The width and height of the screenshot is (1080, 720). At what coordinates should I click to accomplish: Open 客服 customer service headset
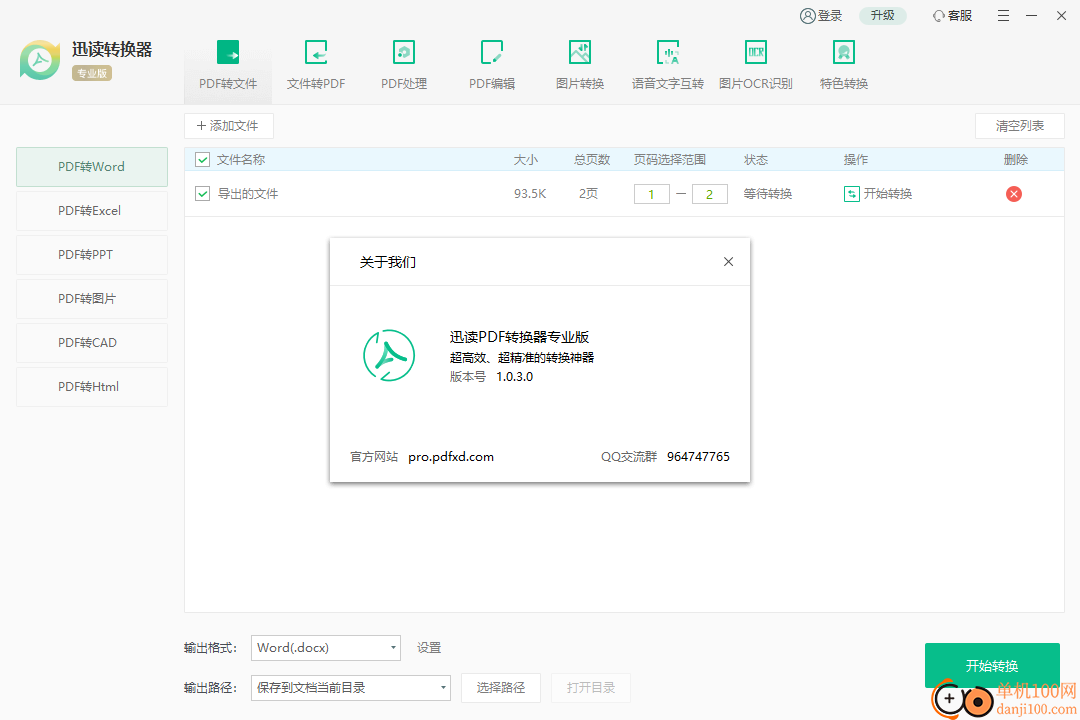tap(938, 16)
